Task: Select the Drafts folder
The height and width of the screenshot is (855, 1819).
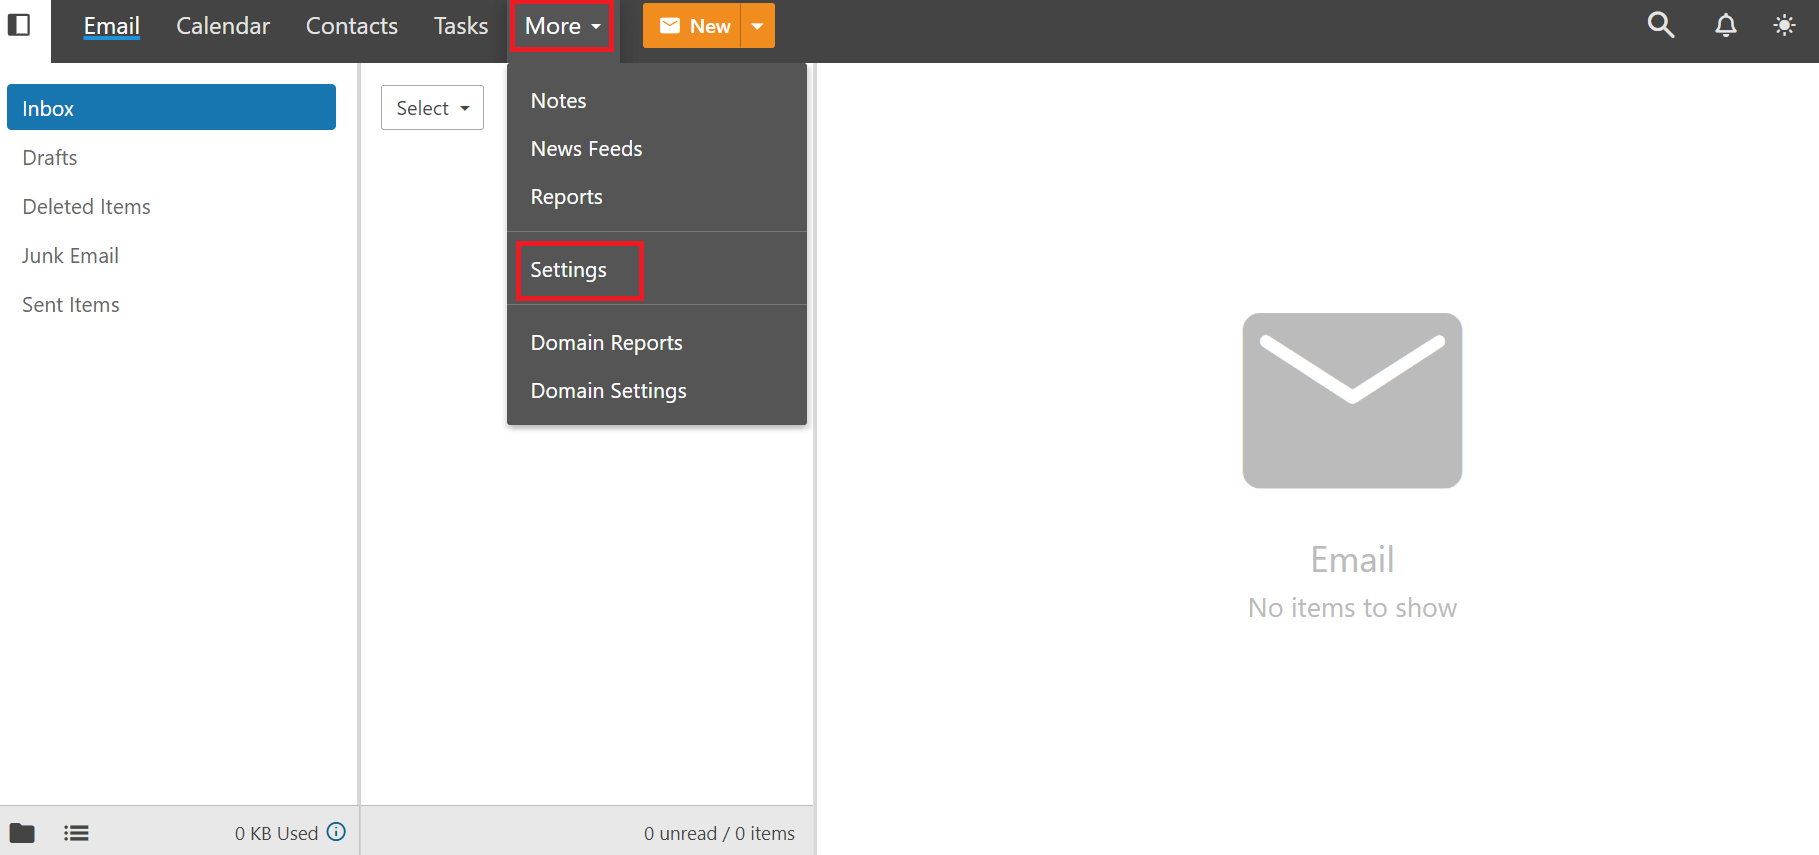Action: click(50, 158)
